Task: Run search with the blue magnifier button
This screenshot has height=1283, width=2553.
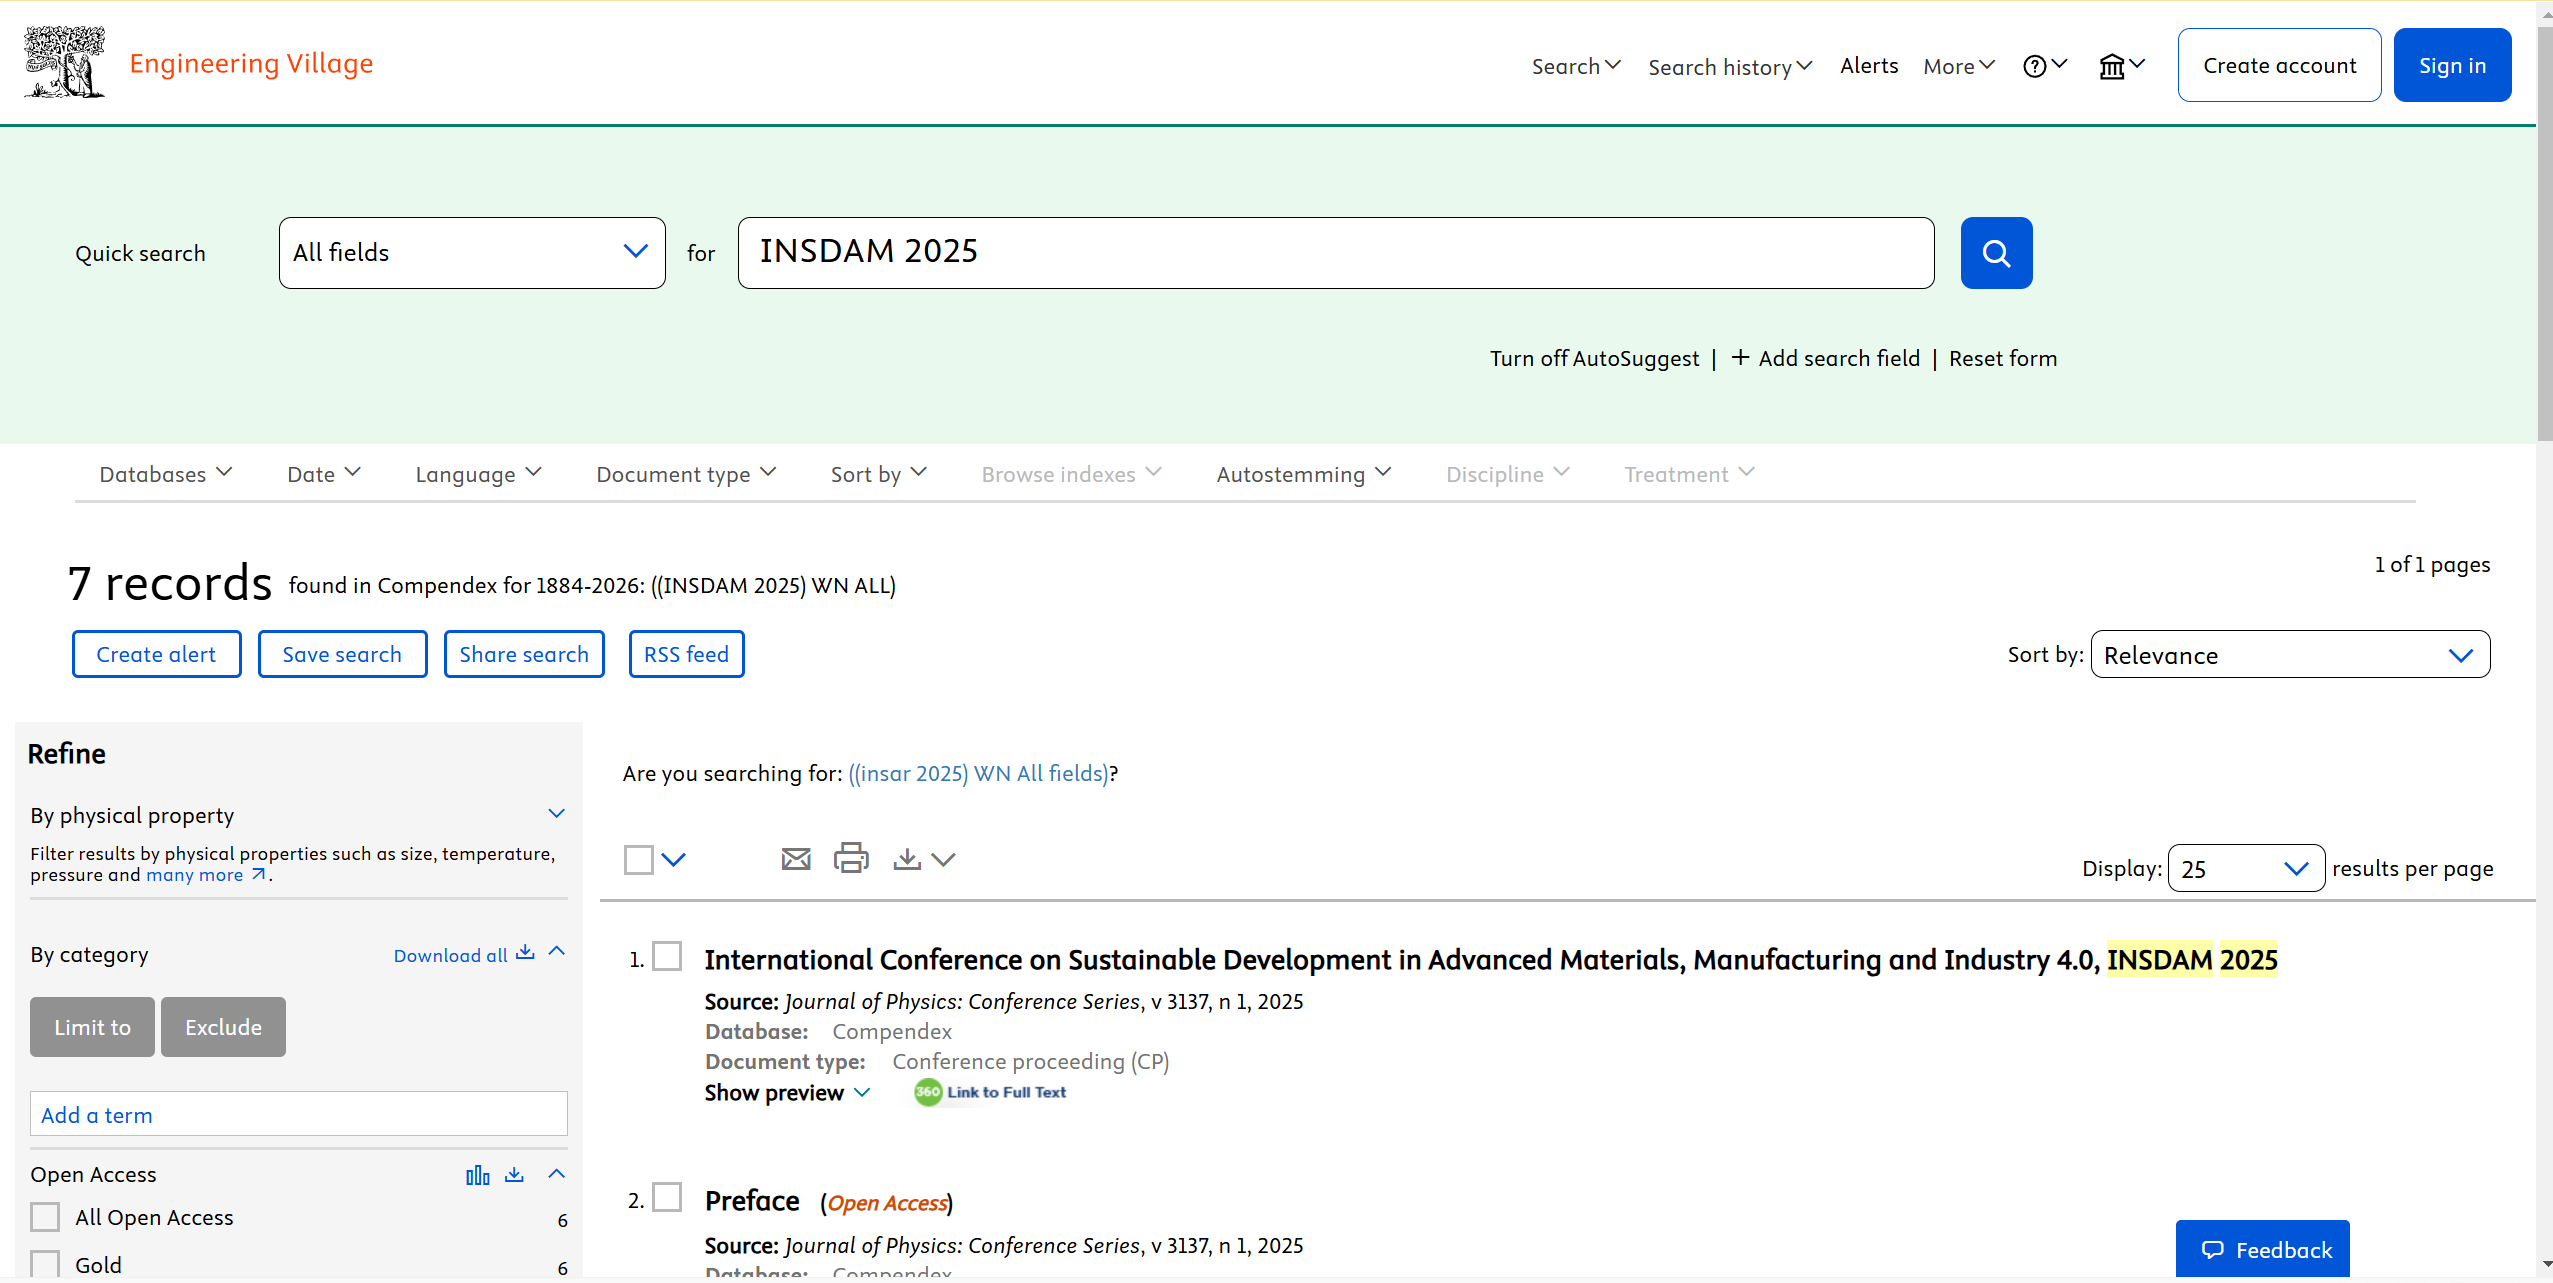Action: 1996,253
